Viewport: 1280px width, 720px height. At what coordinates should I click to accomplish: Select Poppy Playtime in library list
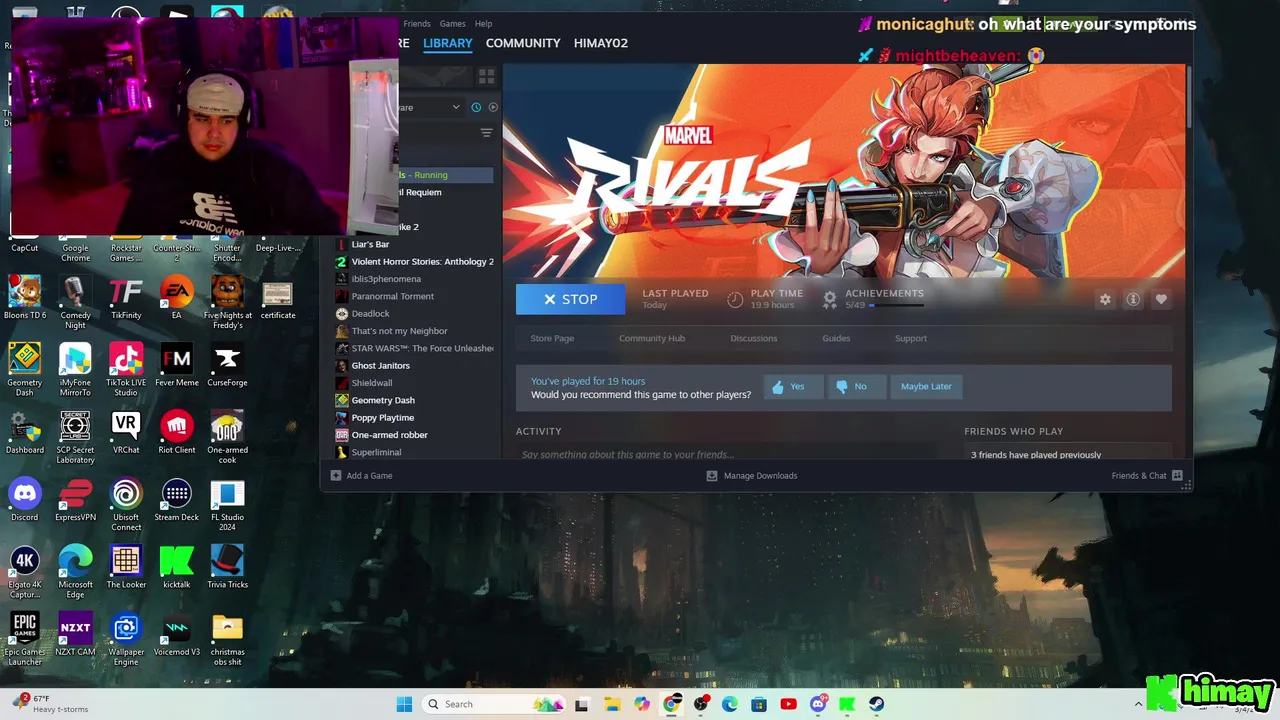click(x=375, y=418)
